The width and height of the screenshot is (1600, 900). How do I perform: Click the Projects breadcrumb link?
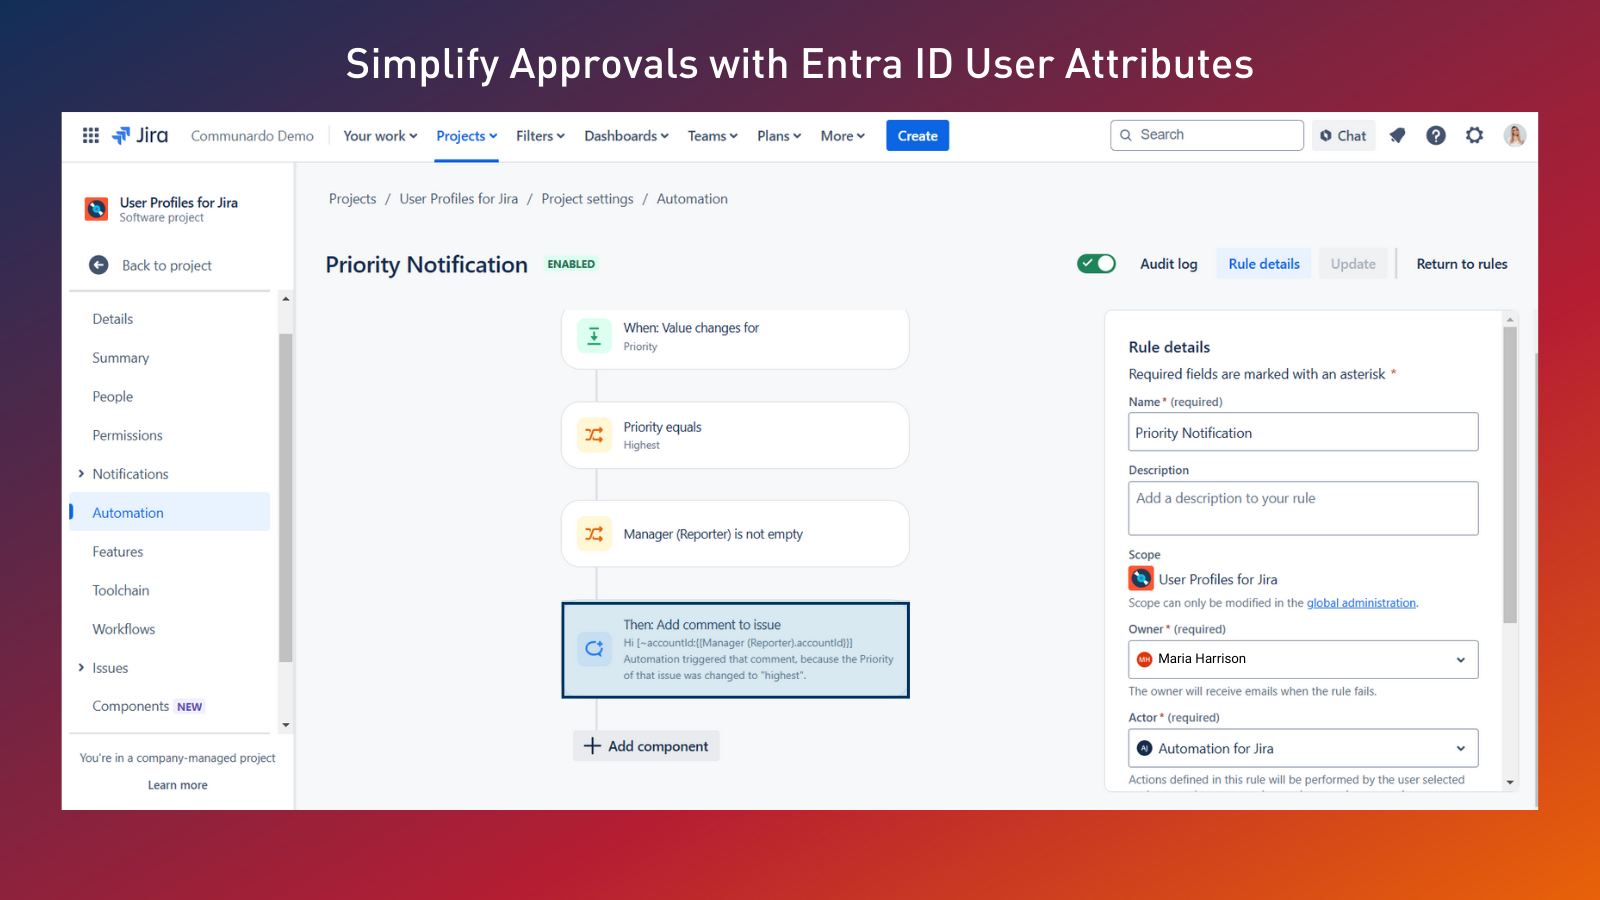click(x=353, y=199)
